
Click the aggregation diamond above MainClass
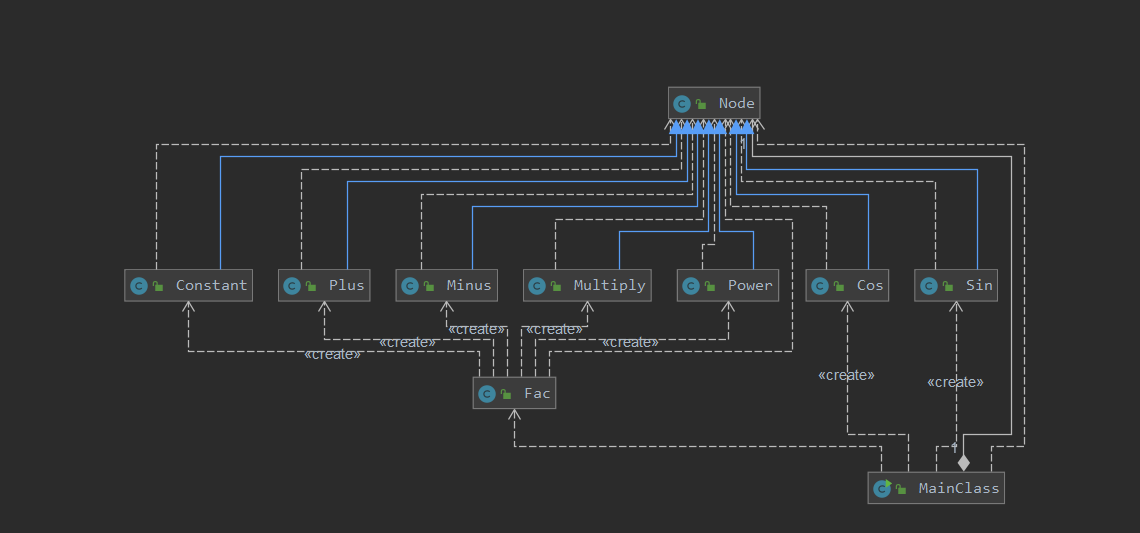[964, 462]
